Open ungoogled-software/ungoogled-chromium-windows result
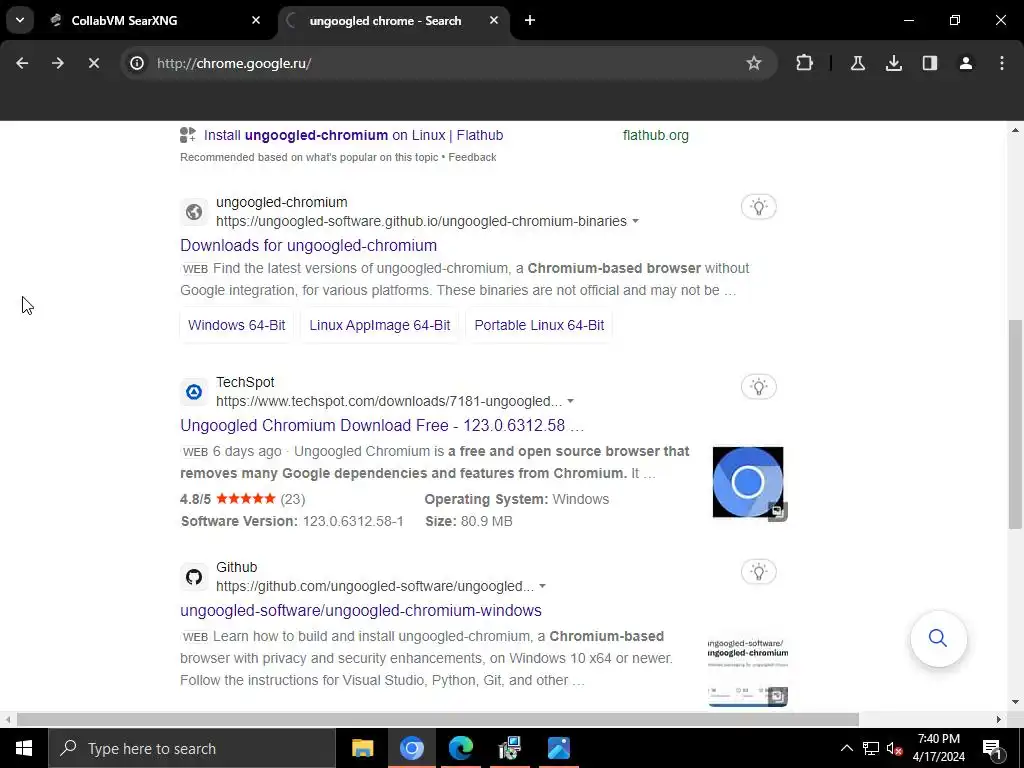 click(x=360, y=611)
